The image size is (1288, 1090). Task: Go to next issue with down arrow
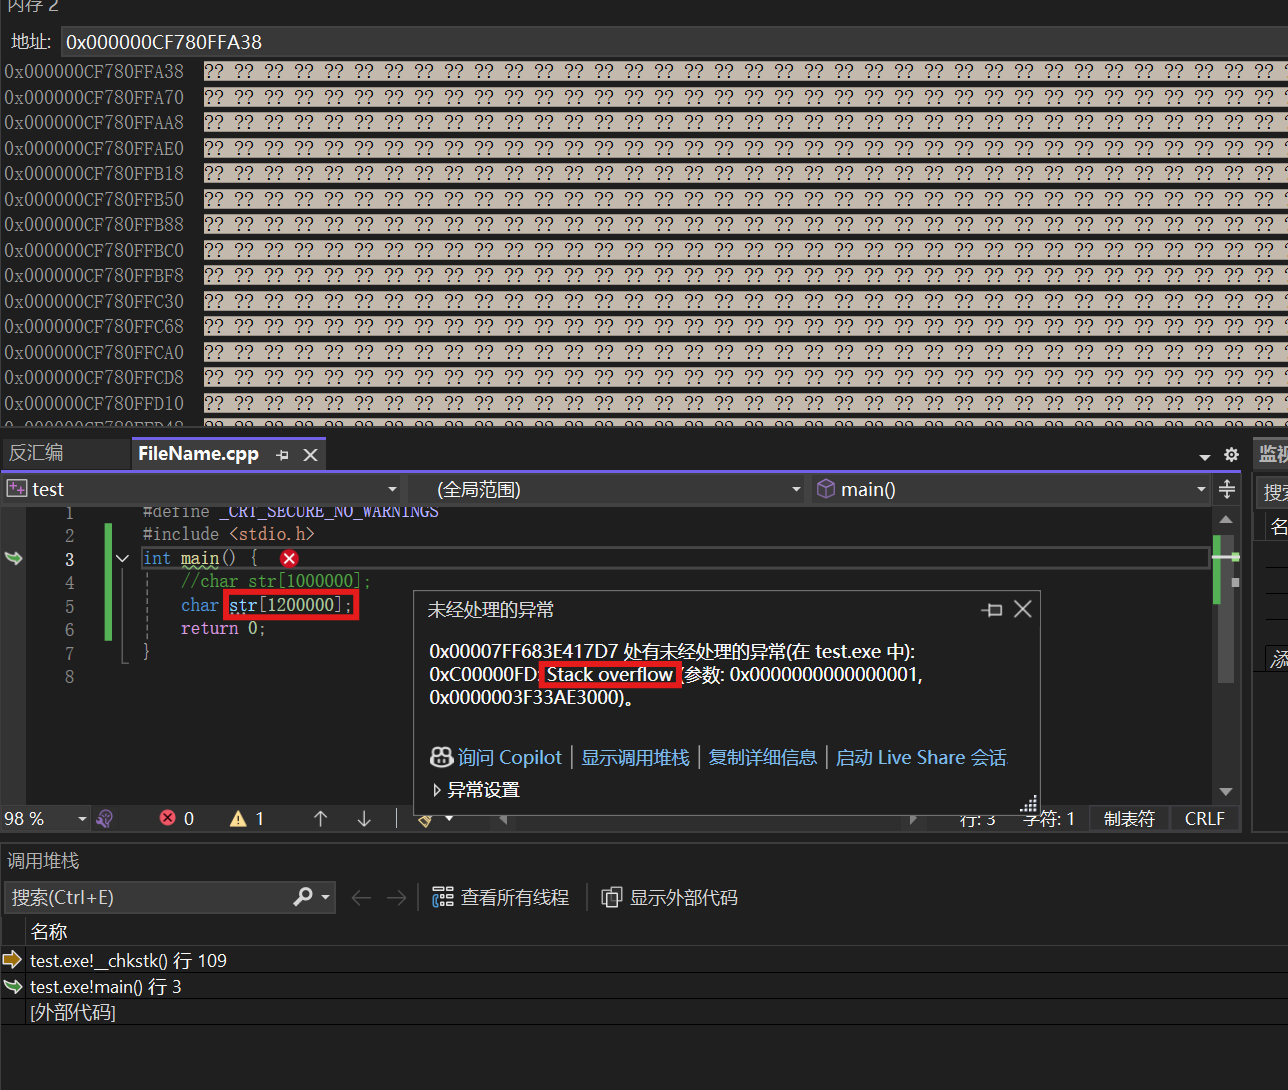click(x=364, y=819)
